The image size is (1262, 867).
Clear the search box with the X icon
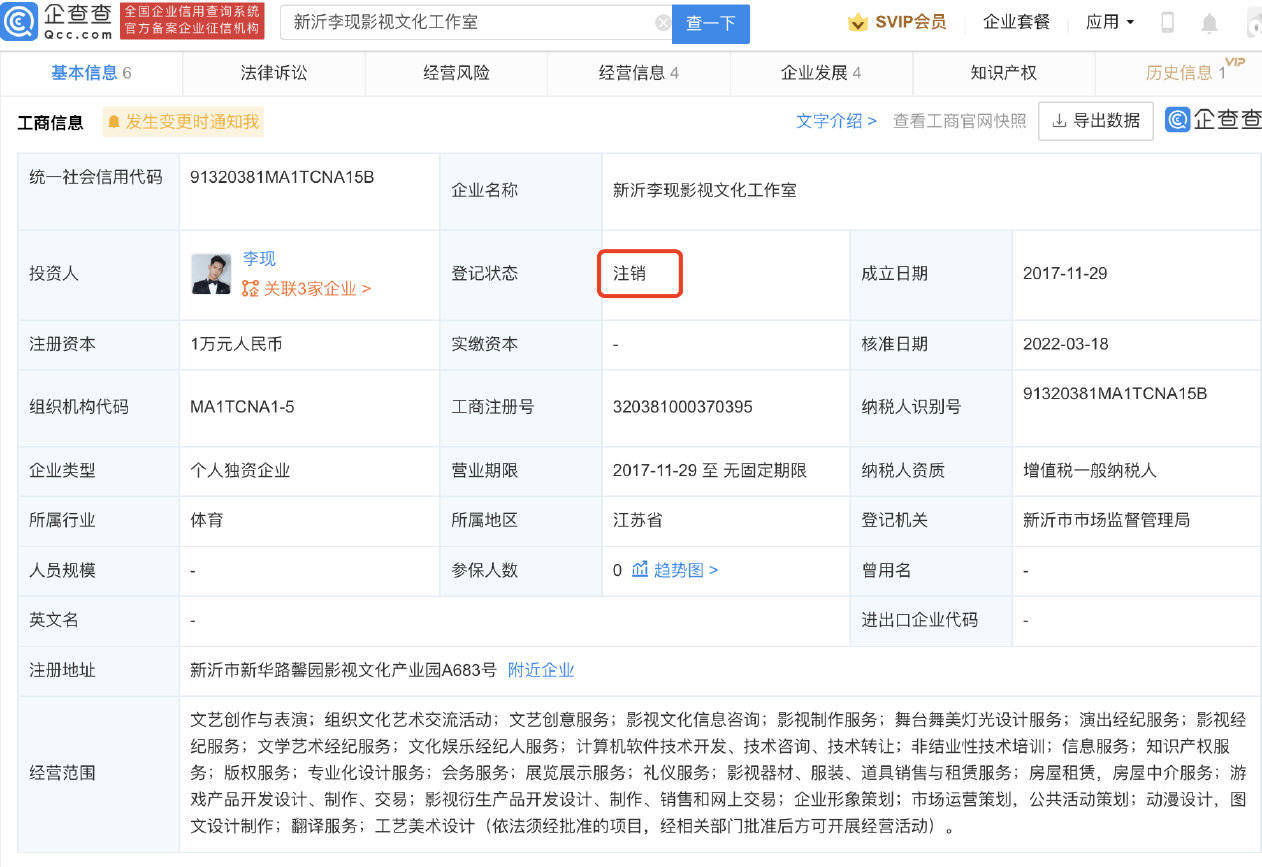tap(662, 23)
